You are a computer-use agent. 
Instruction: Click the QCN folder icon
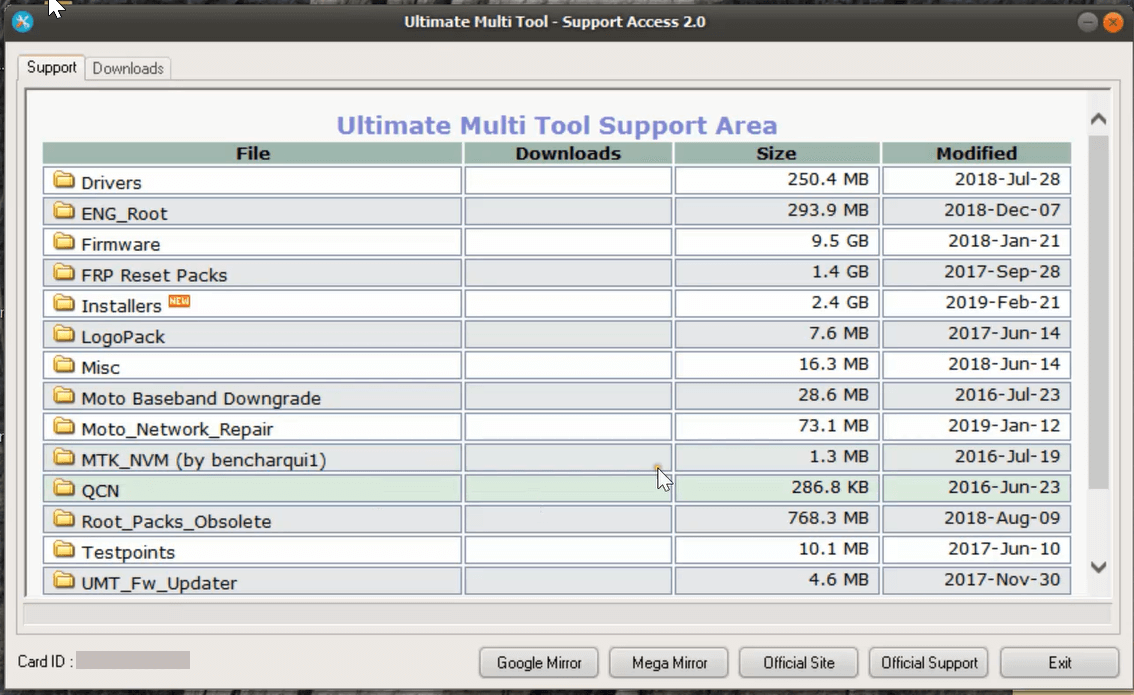(x=65, y=489)
